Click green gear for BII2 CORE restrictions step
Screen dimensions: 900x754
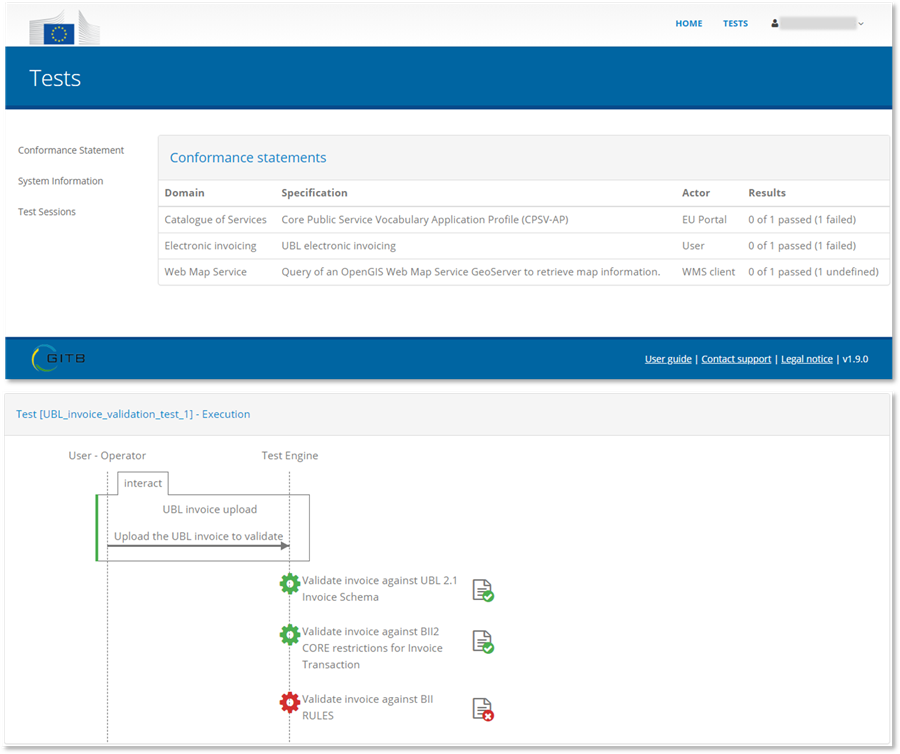point(290,635)
